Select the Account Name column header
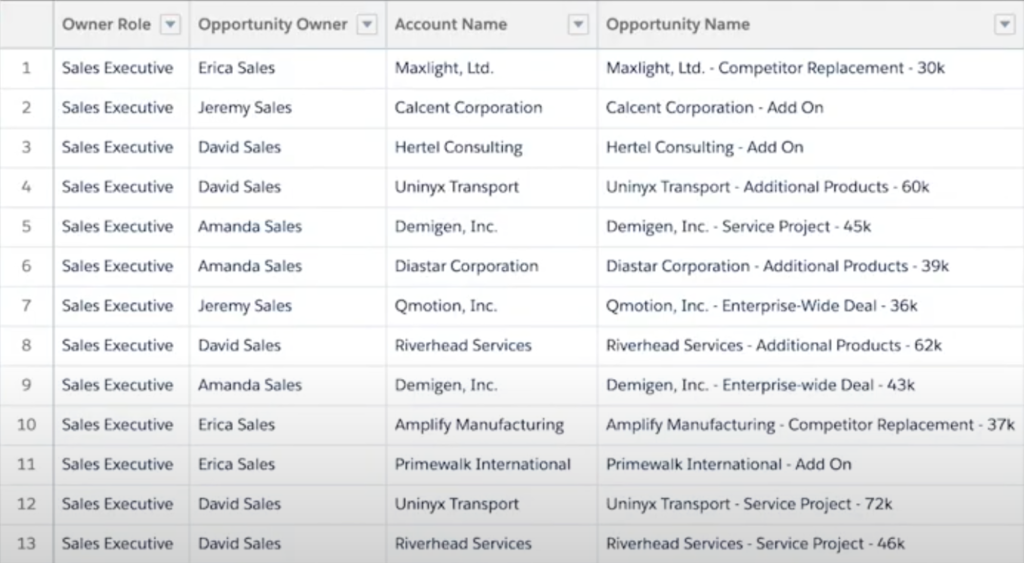Viewport: 1024px width, 563px height. [451, 25]
